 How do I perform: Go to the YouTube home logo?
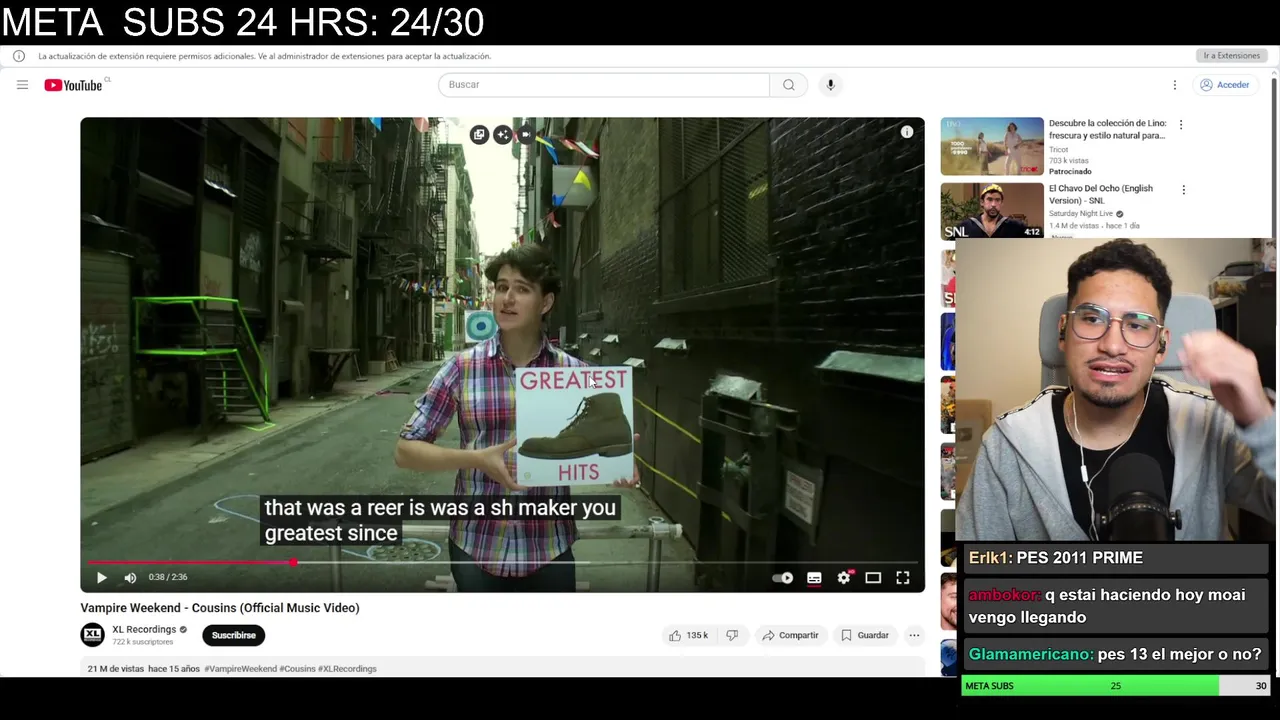tap(74, 85)
